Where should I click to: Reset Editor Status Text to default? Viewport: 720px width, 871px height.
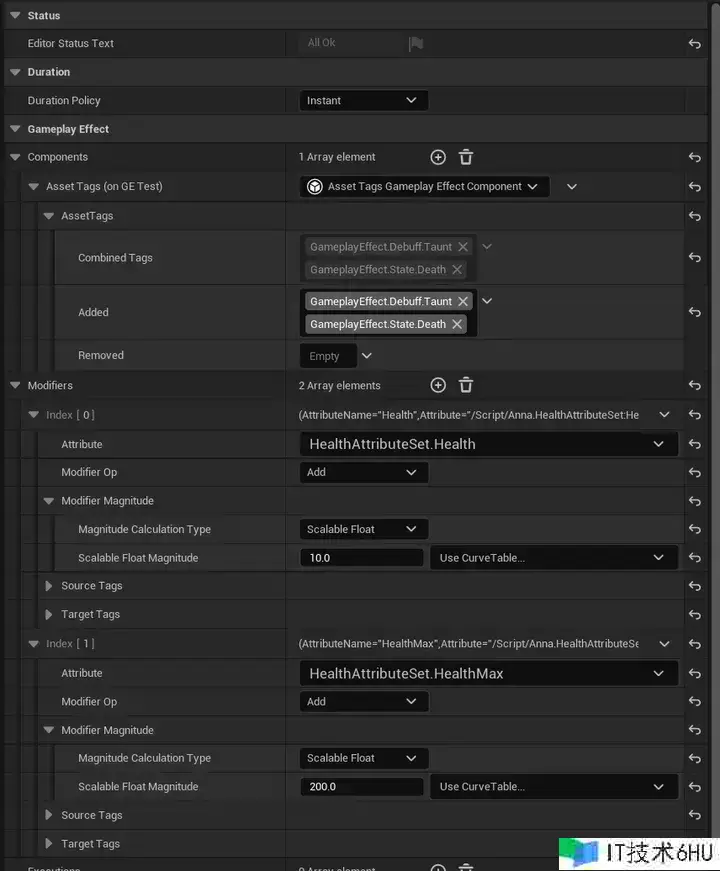click(694, 43)
